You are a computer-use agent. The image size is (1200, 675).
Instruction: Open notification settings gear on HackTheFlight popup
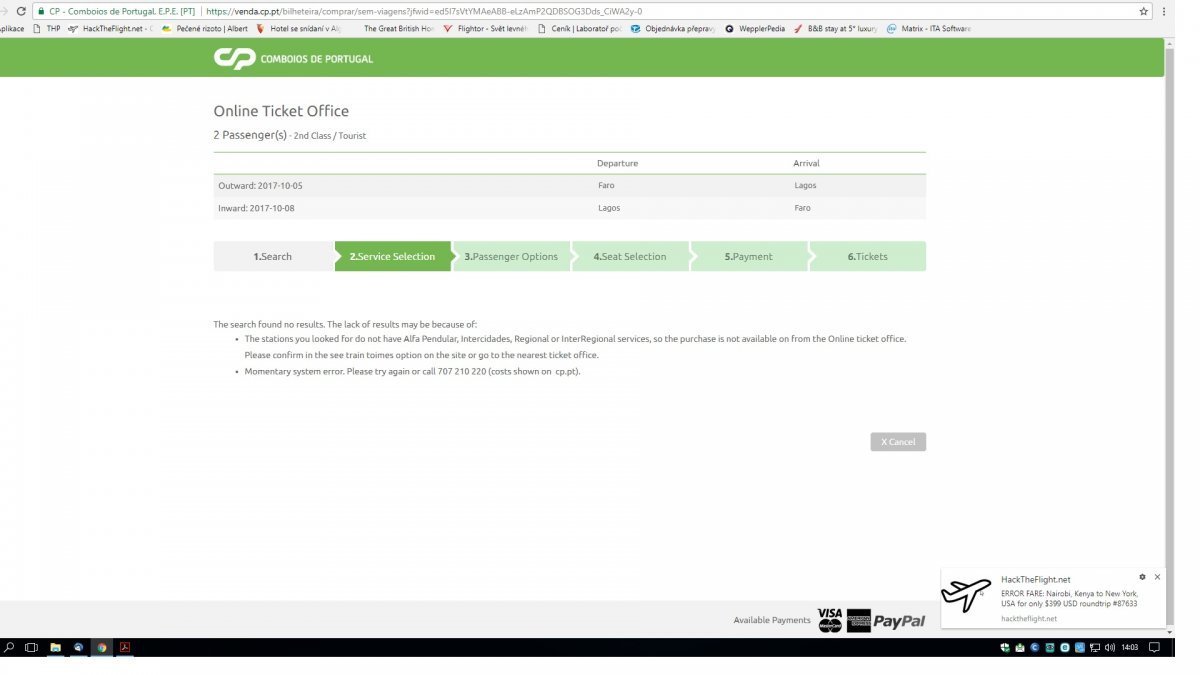click(x=1142, y=577)
